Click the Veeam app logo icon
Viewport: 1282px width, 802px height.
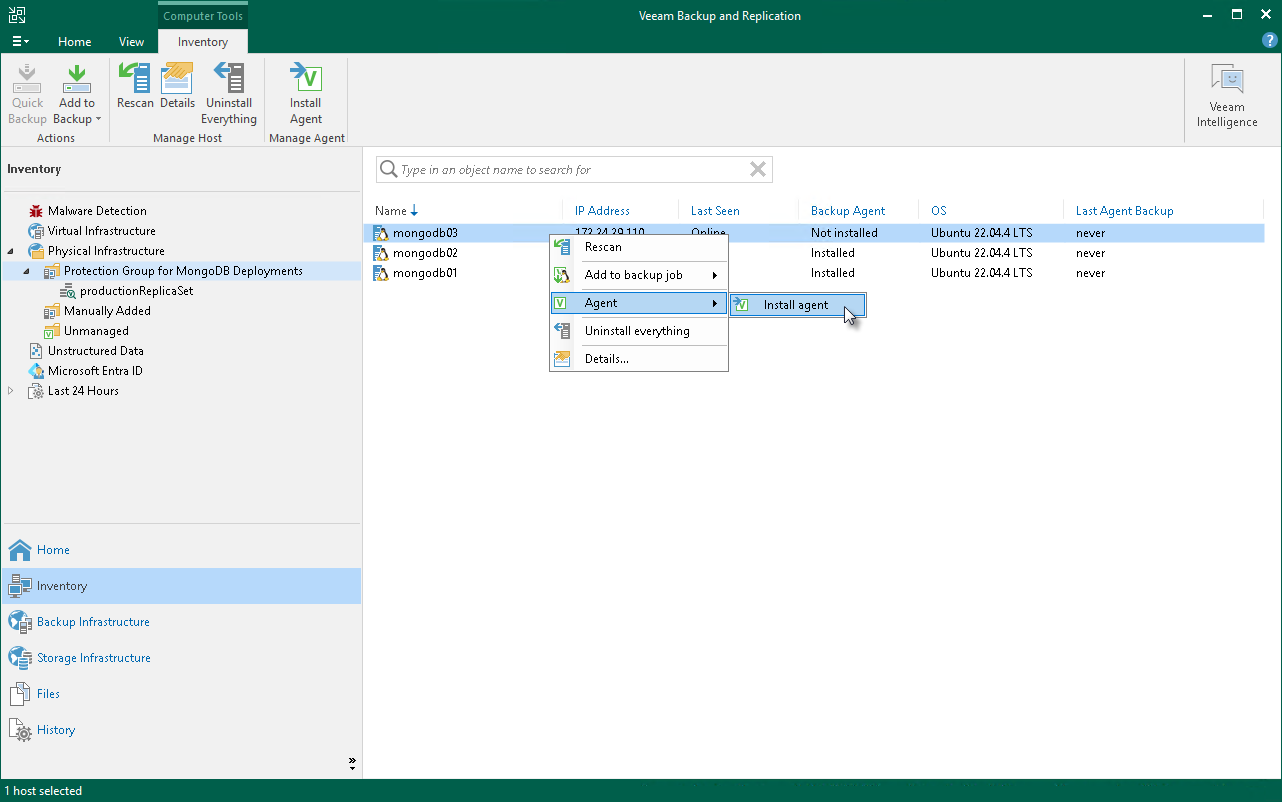click(x=18, y=15)
